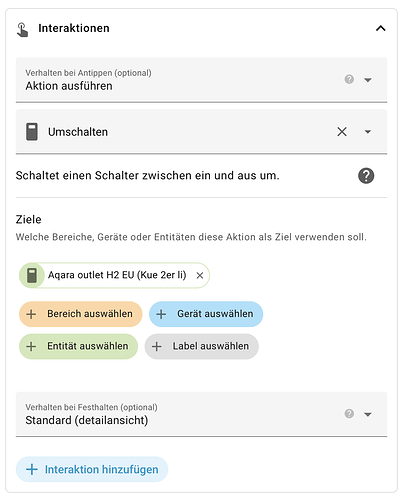Select the Aktion ausführen field value
Image resolution: width=403 pixels, height=499 pixels.
coord(69,86)
